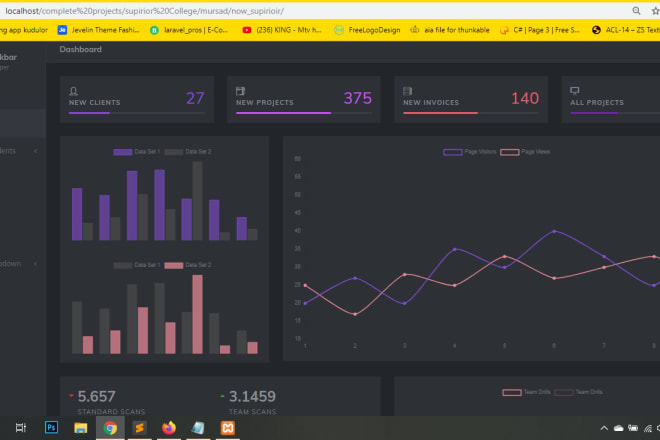Switch to Chrome on the taskbar
Screen dimensions: 660x440
110,428
